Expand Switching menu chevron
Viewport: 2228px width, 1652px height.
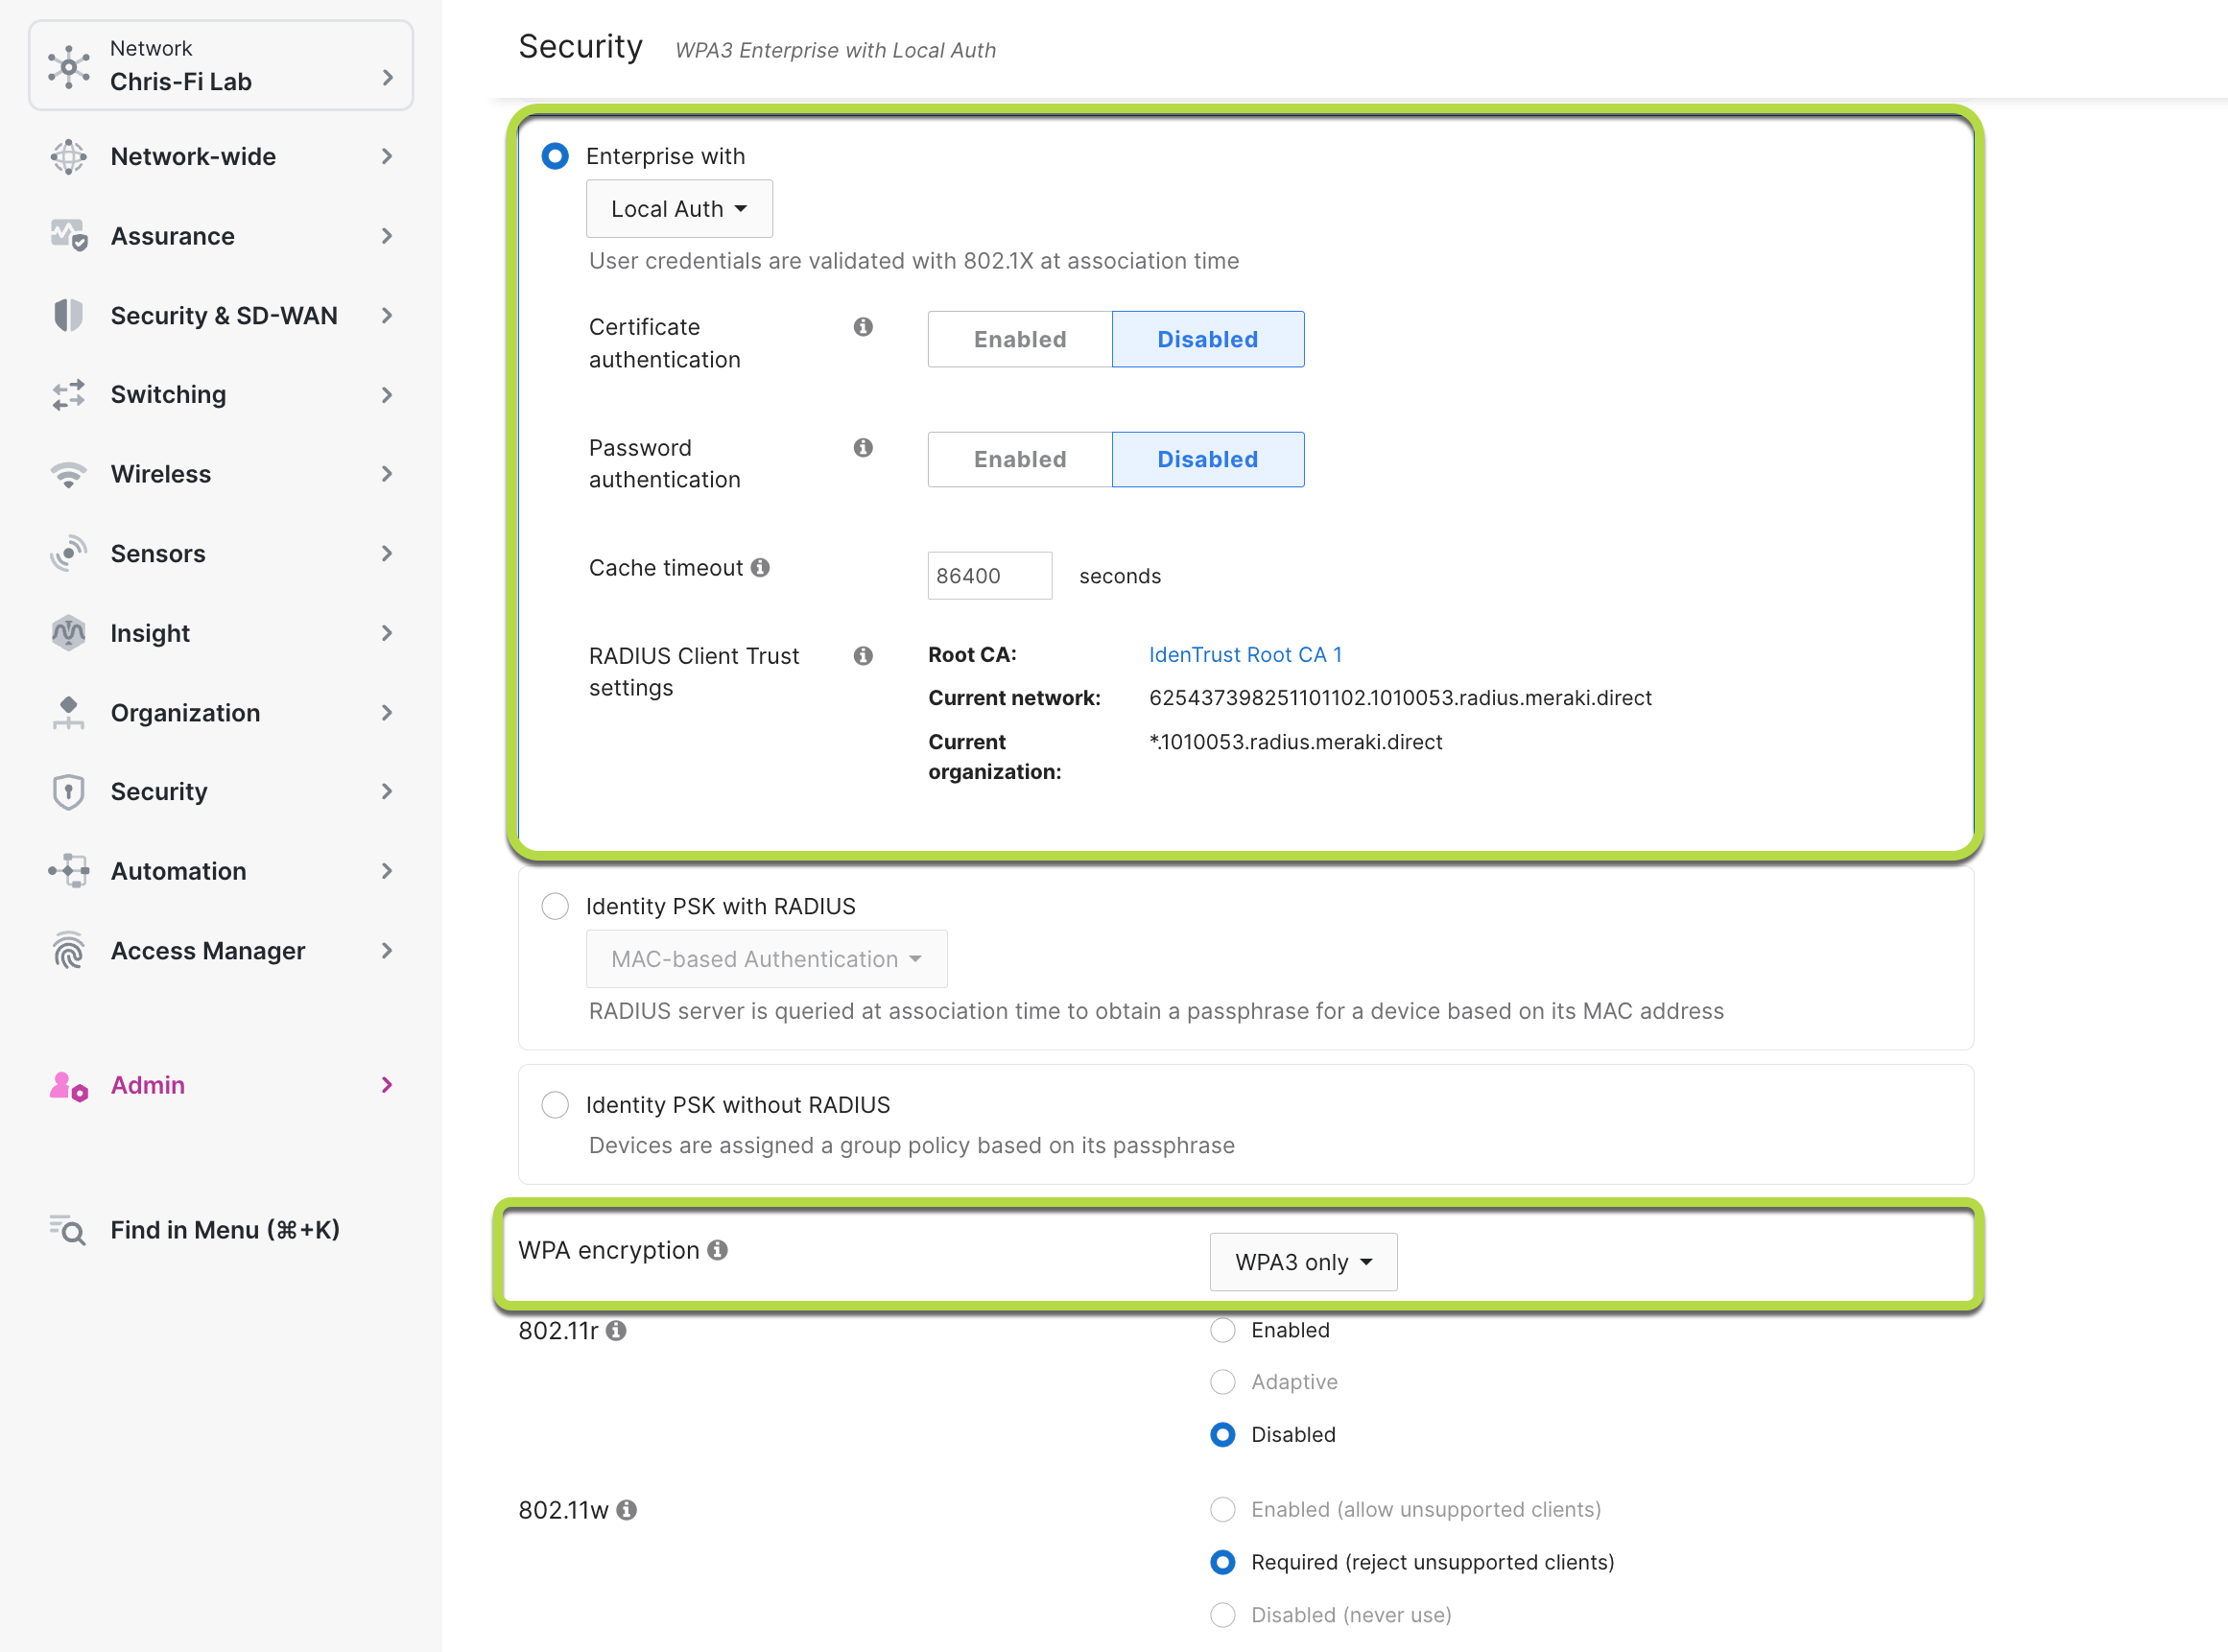point(387,395)
